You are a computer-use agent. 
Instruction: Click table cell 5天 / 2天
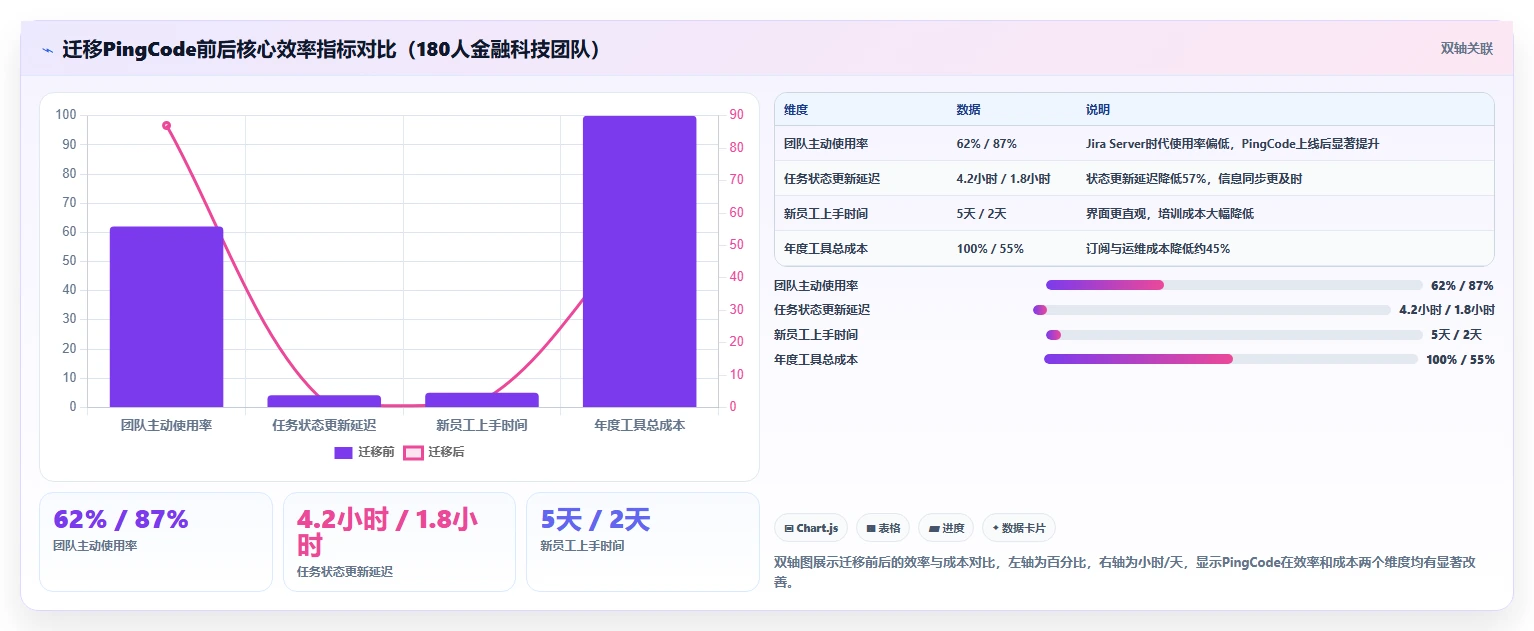[982, 214]
